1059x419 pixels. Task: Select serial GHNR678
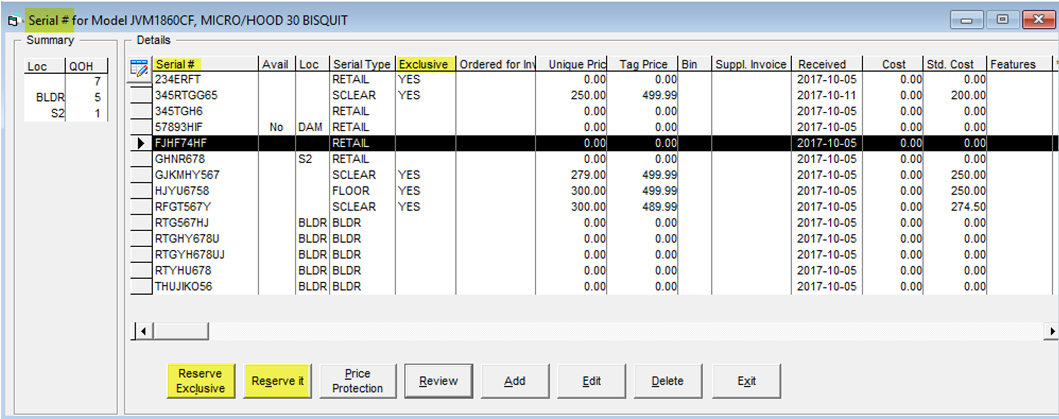coord(205,159)
